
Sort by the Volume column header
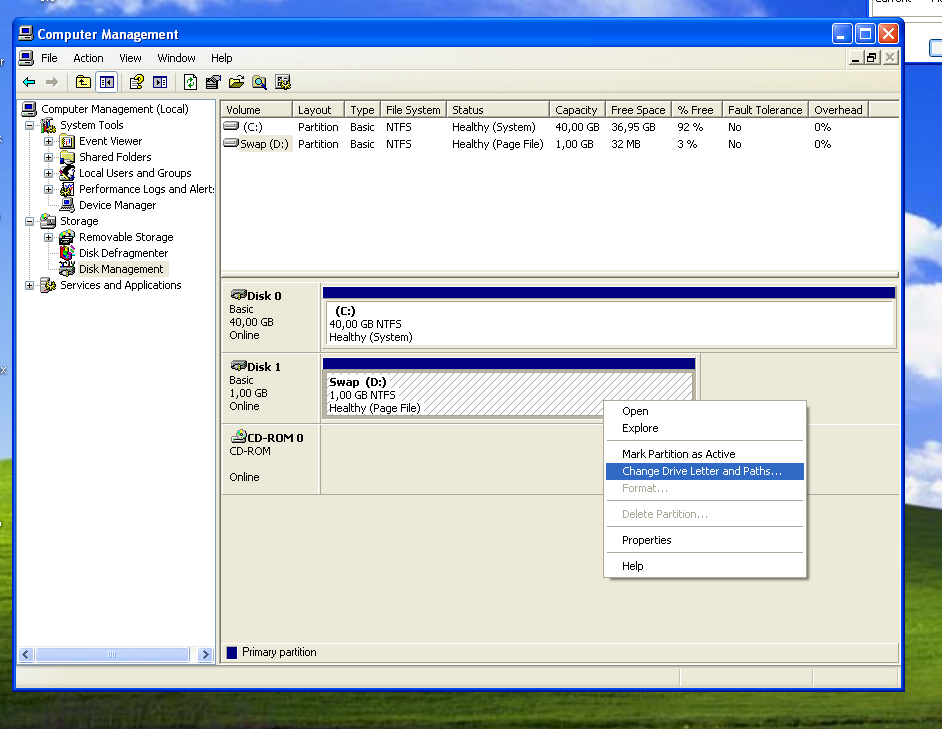click(x=257, y=110)
